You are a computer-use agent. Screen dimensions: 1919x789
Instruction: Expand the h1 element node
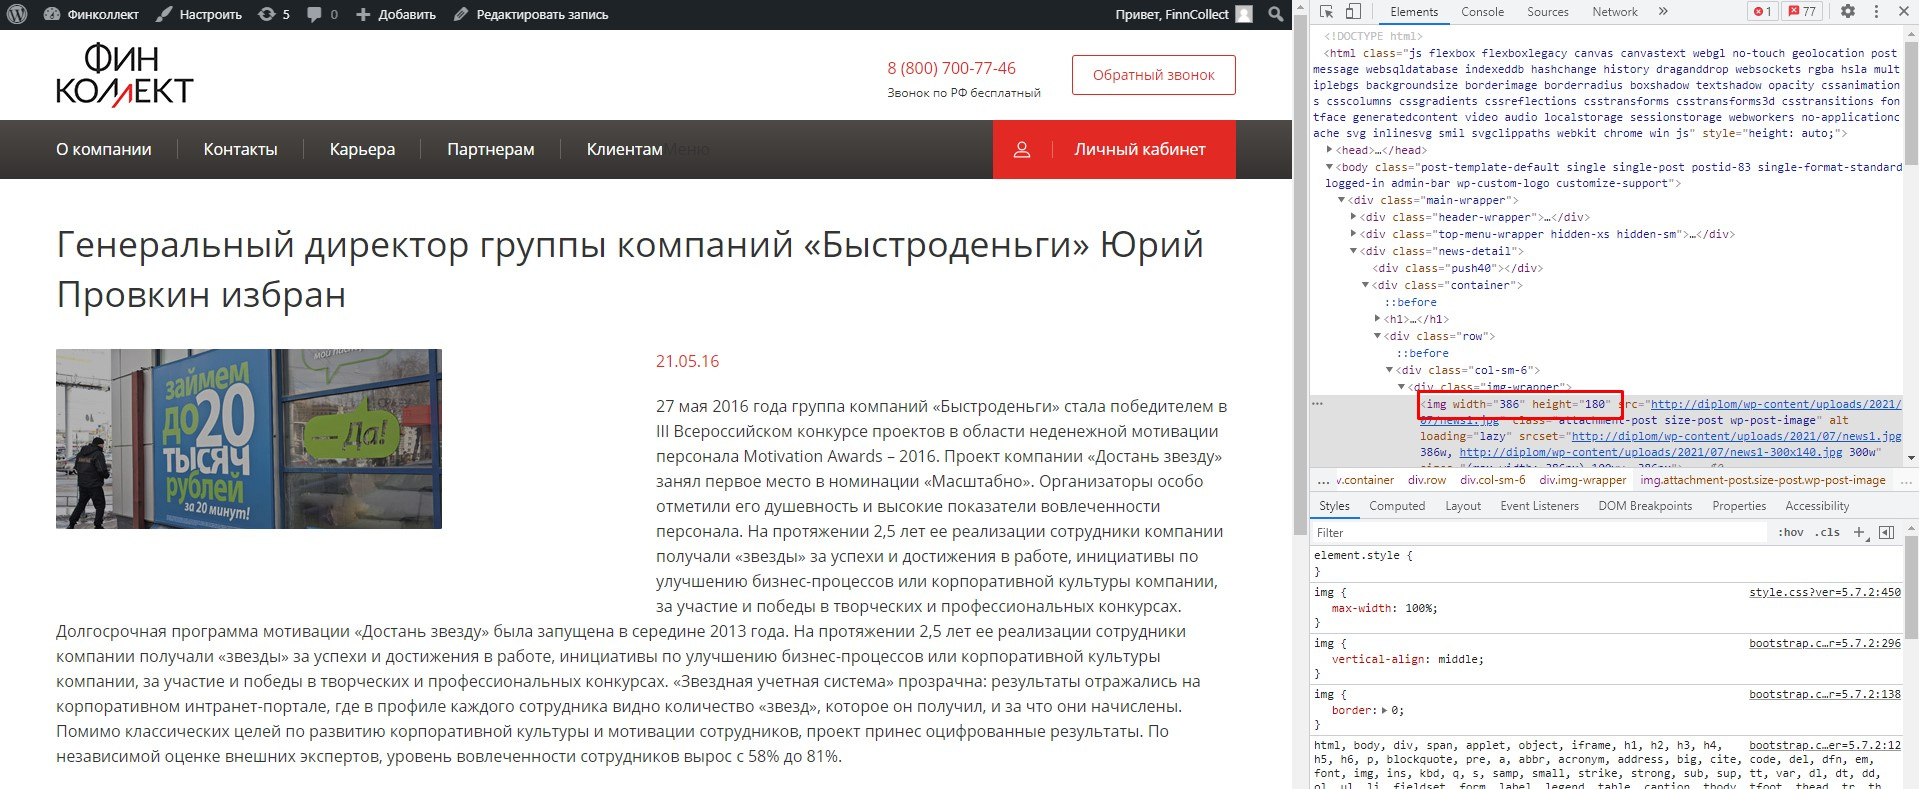1378,319
